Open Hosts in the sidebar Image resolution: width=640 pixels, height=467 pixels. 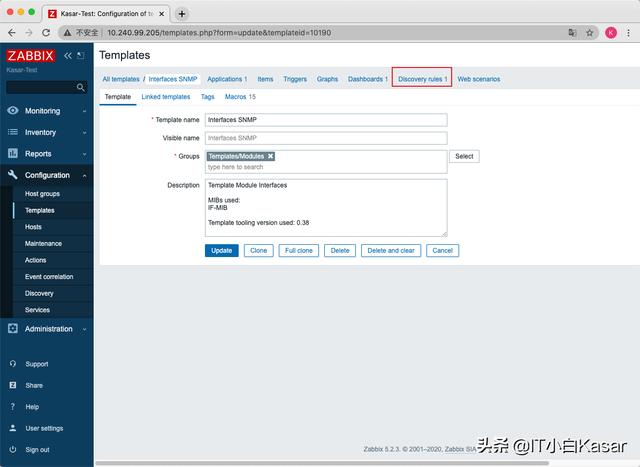(x=33, y=227)
